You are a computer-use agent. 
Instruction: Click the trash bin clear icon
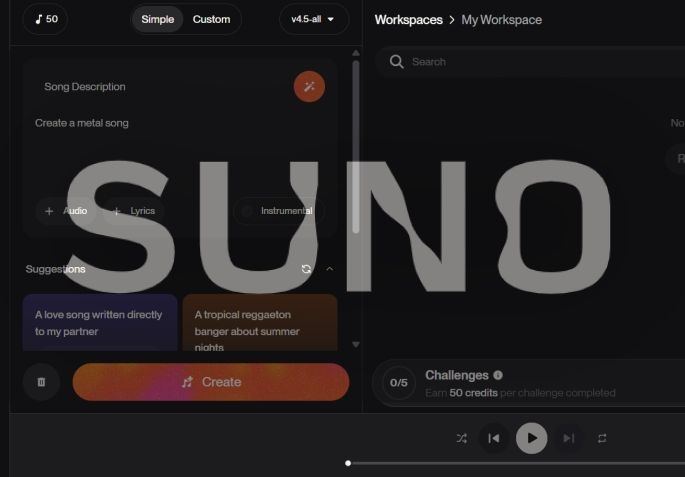click(x=42, y=382)
